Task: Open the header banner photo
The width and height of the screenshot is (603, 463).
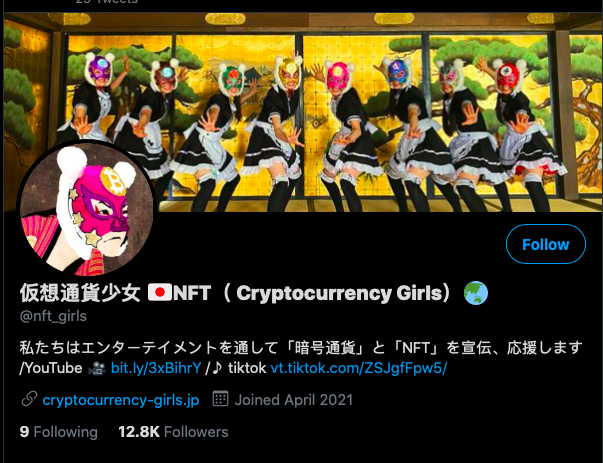Action: coord(303,112)
